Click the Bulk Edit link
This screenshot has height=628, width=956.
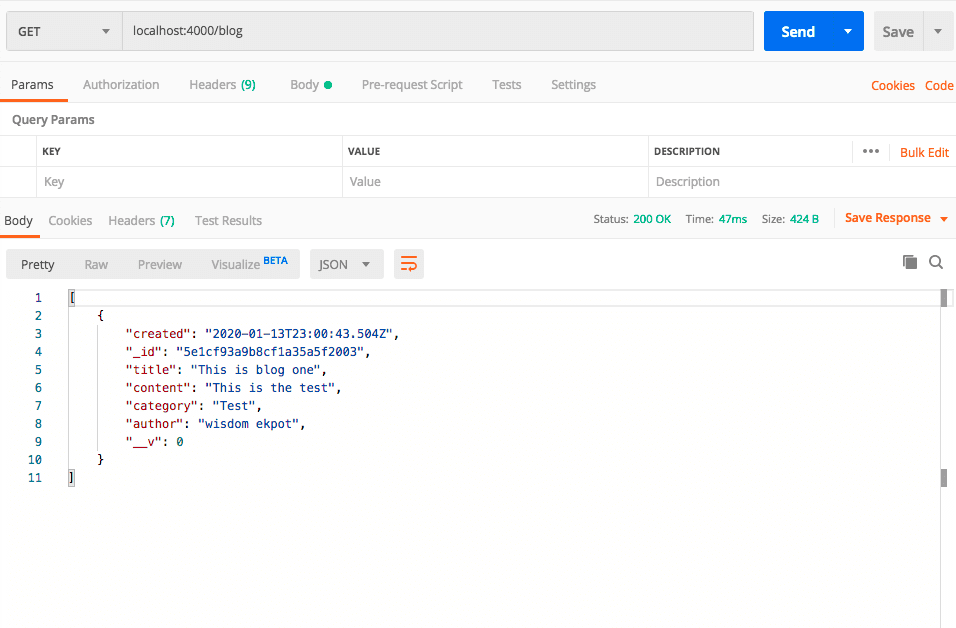coord(924,152)
